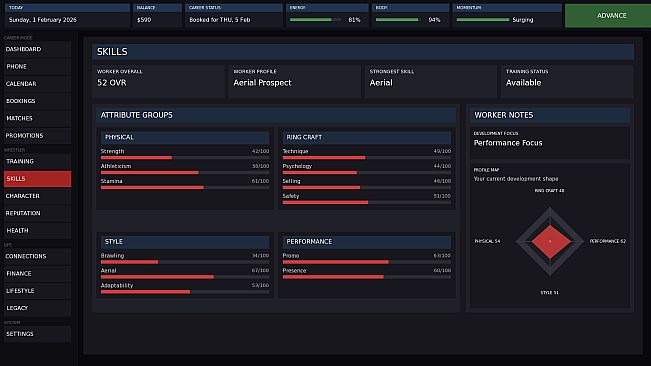Click the Training Status Available card
This screenshot has height=366, width=651.
[567, 81]
